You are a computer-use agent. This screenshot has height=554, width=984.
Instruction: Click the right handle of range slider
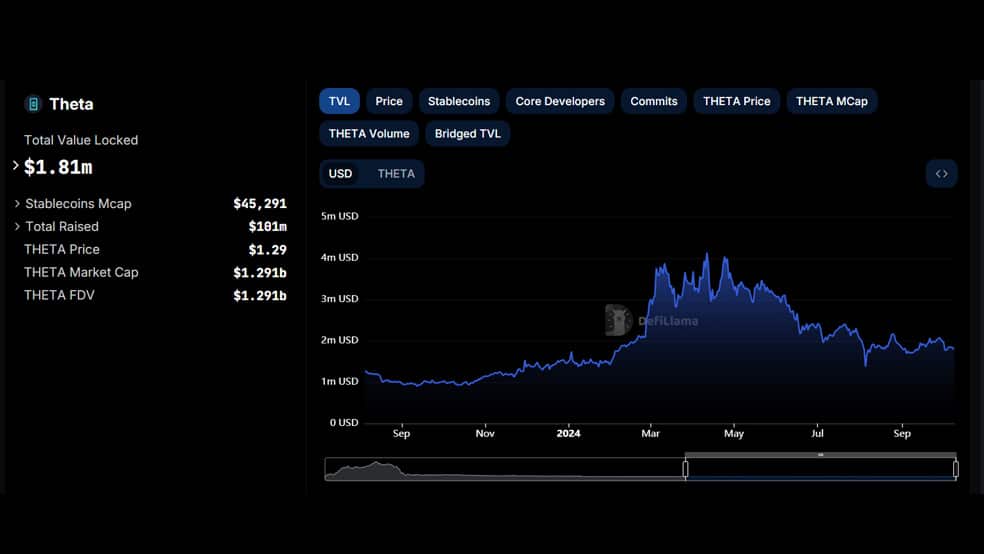coord(955,469)
